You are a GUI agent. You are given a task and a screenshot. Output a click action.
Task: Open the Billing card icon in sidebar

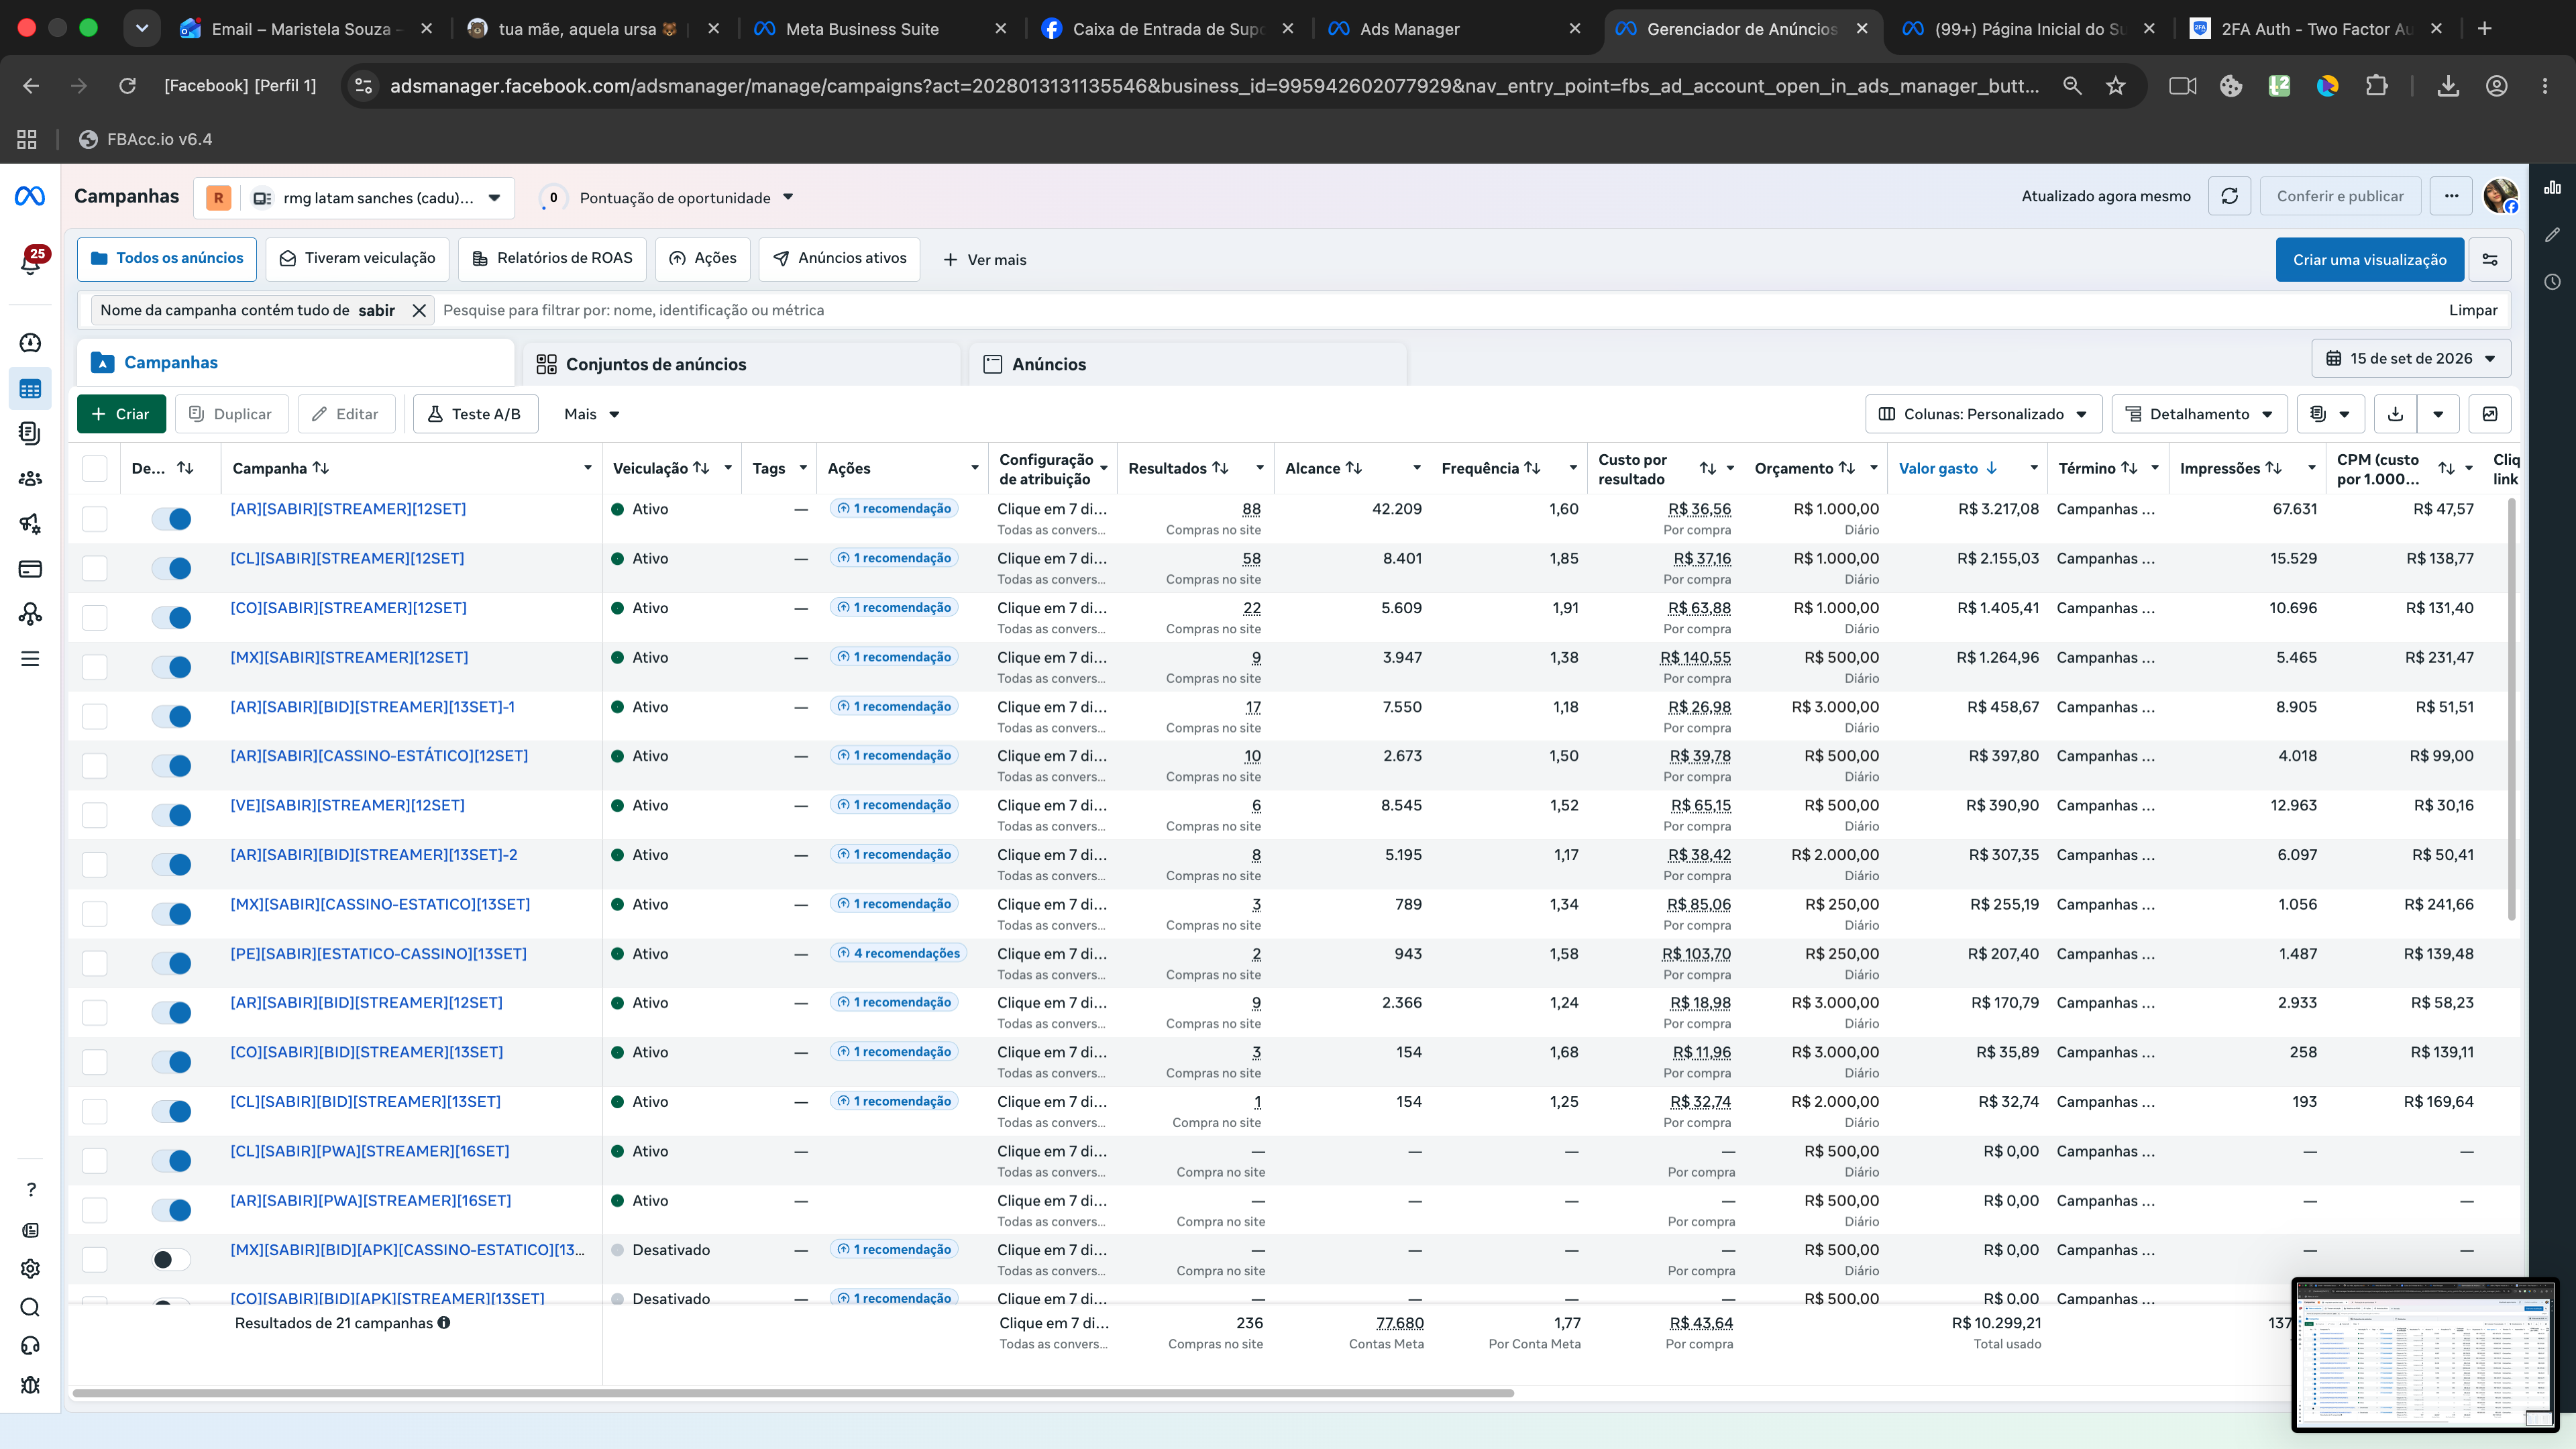pyautogui.click(x=30, y=569)
